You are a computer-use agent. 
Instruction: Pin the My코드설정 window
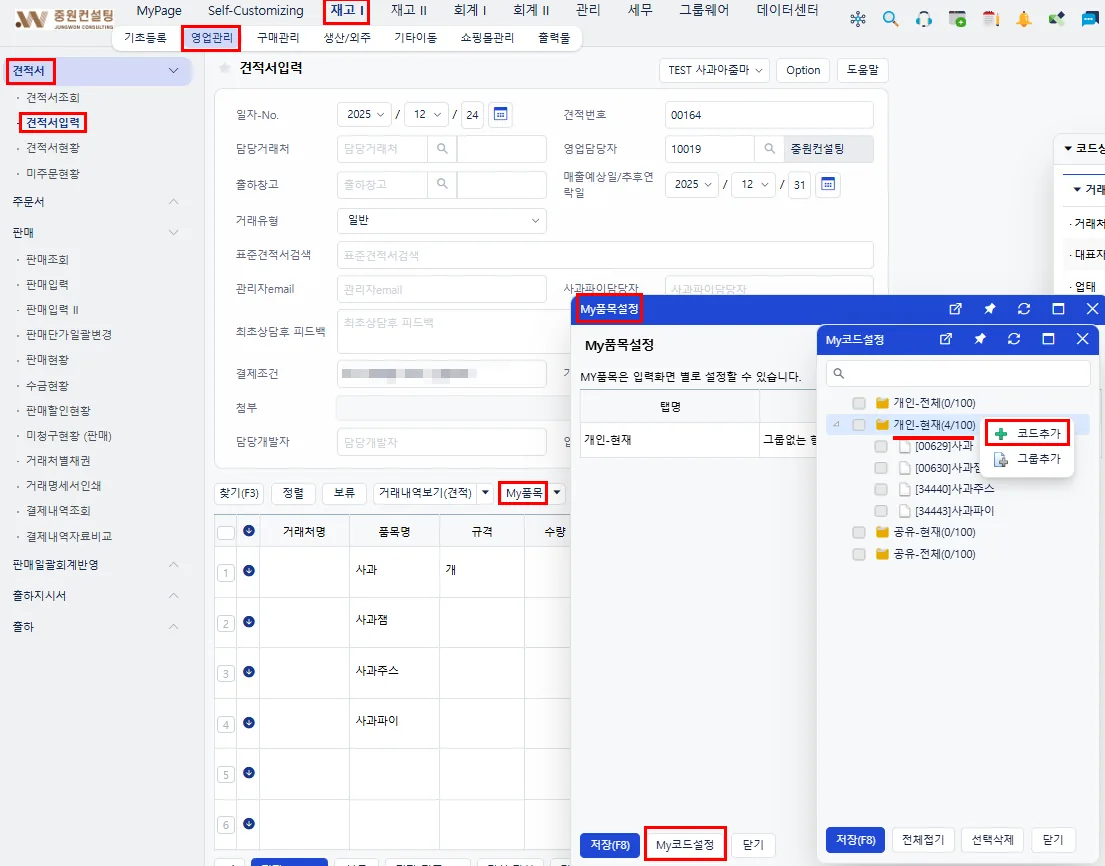980,339
